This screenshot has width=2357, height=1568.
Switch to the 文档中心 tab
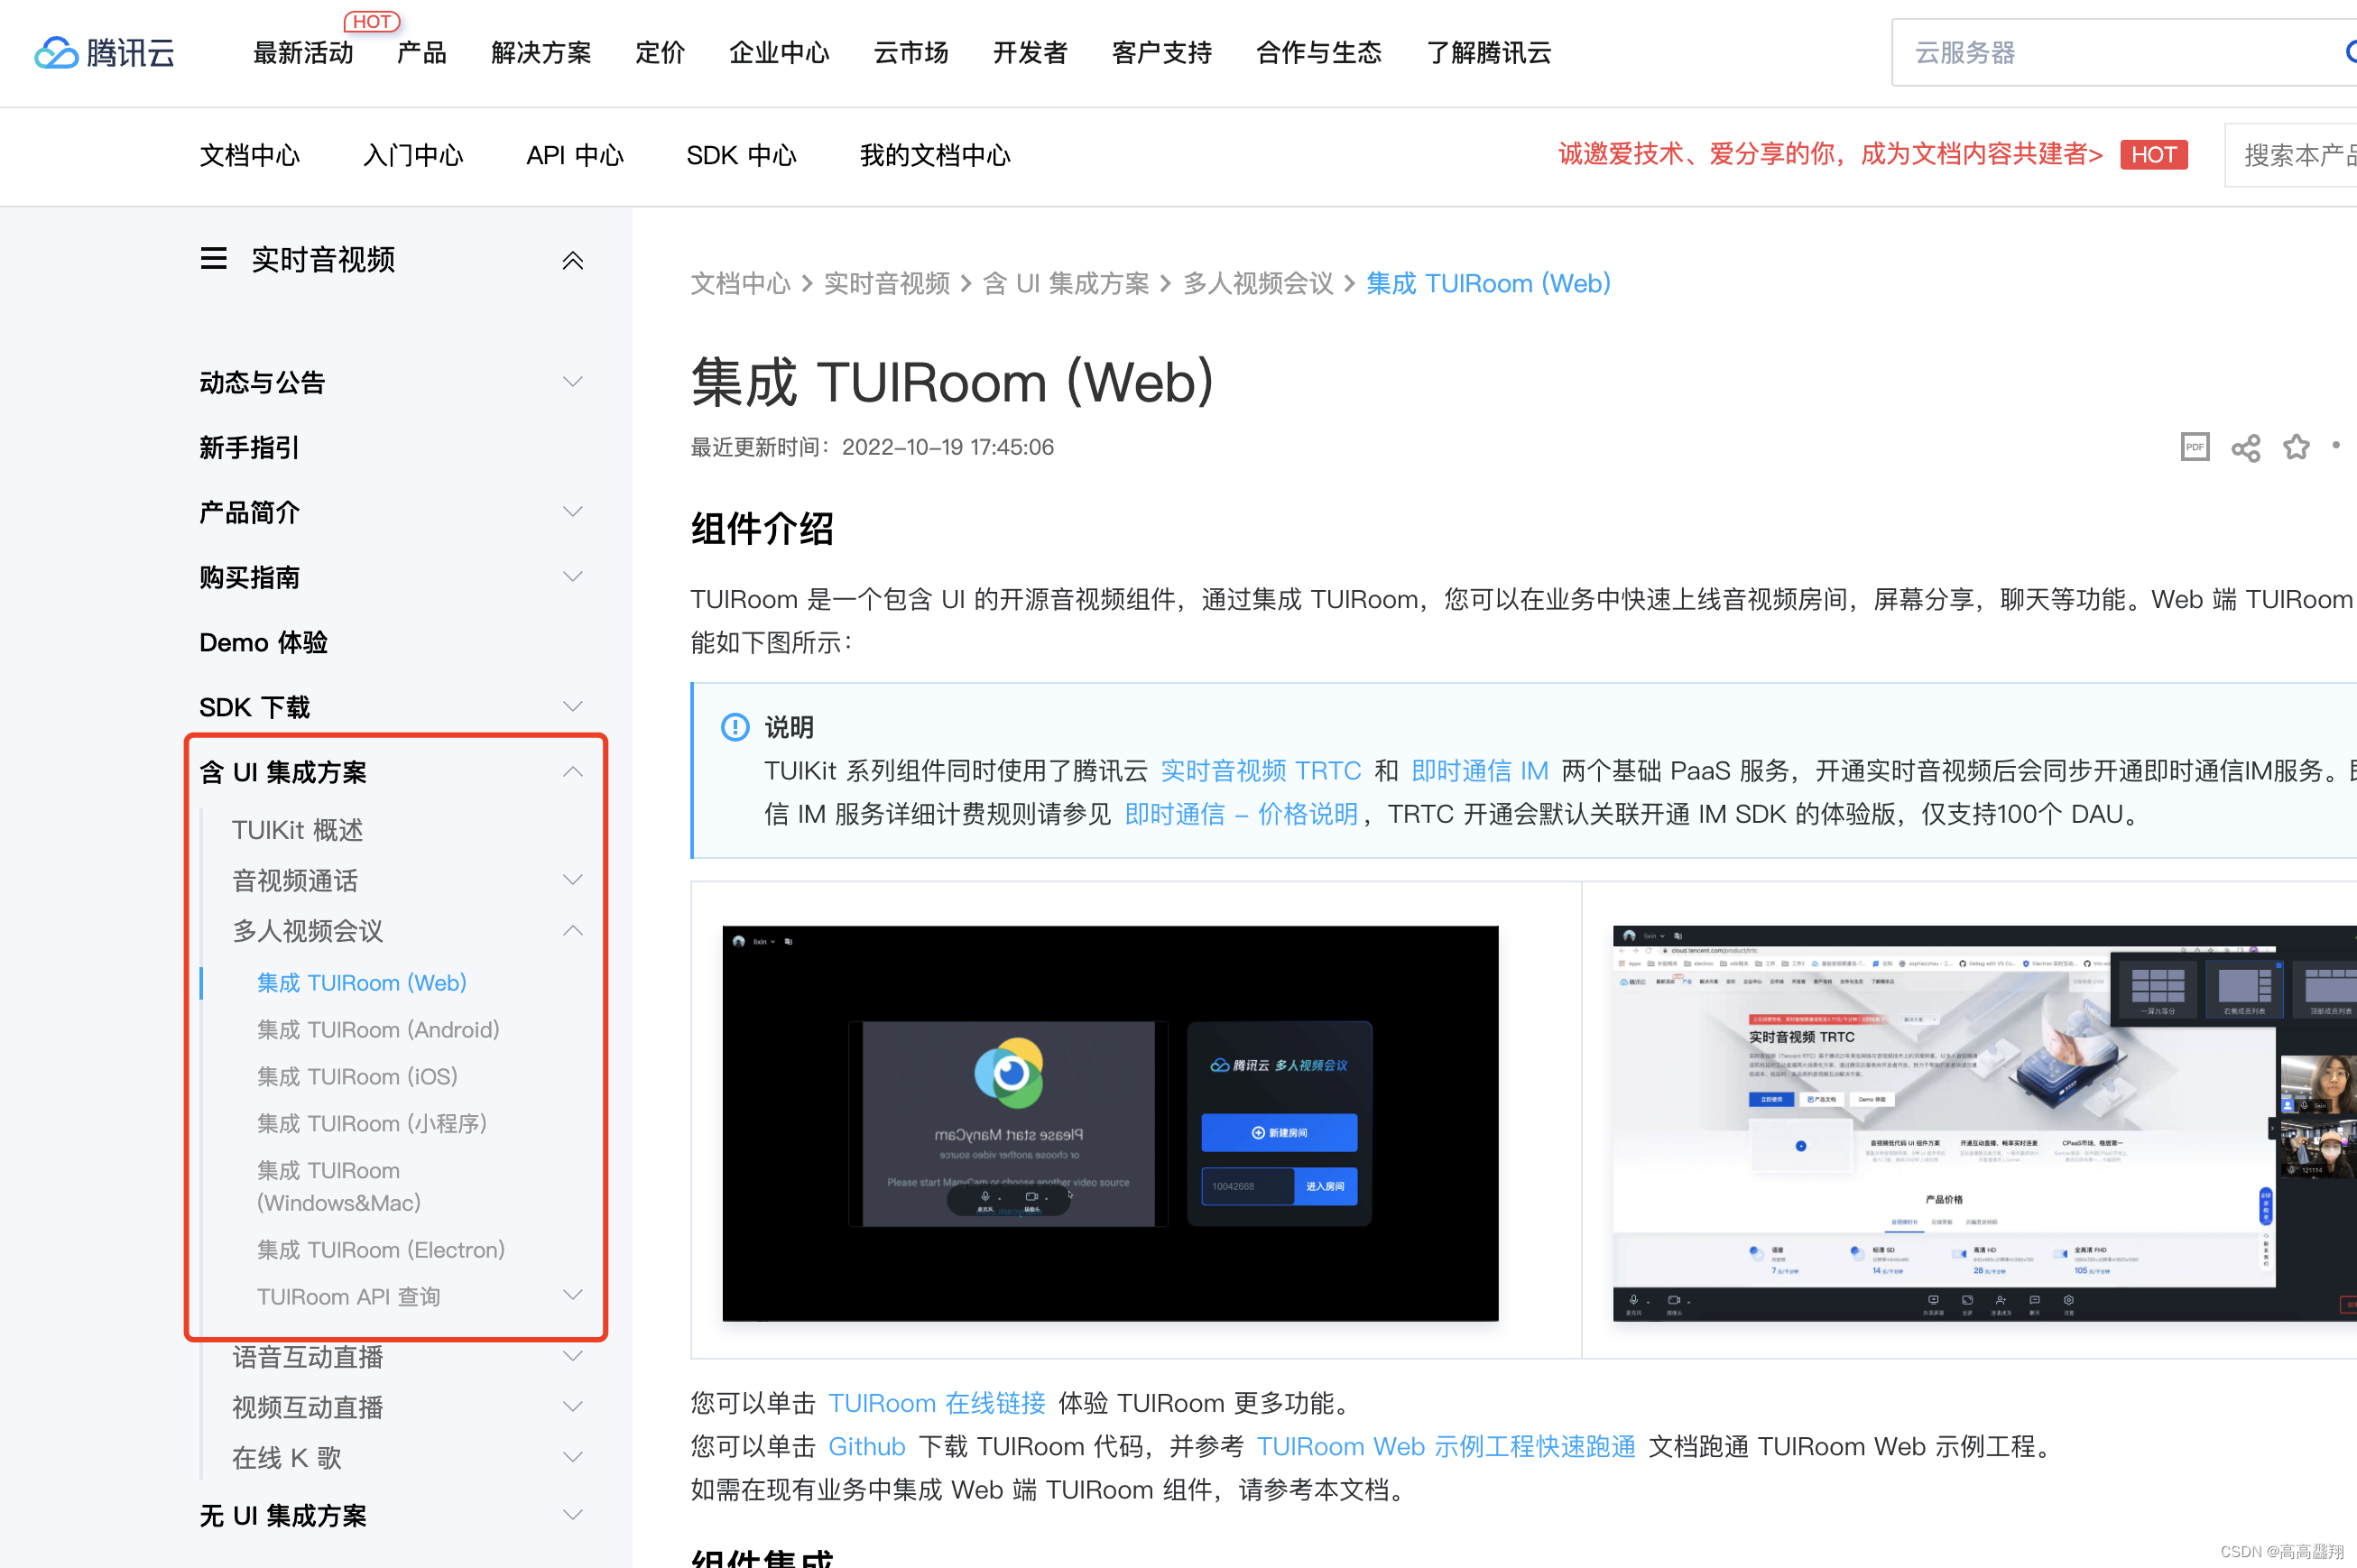(x=250, y=155)
